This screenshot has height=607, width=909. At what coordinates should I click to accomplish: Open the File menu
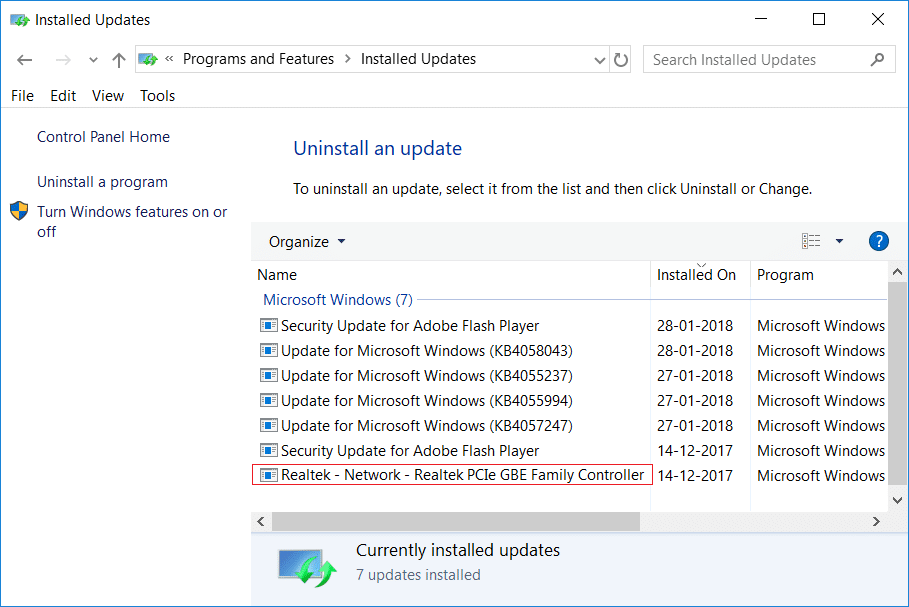22,96
